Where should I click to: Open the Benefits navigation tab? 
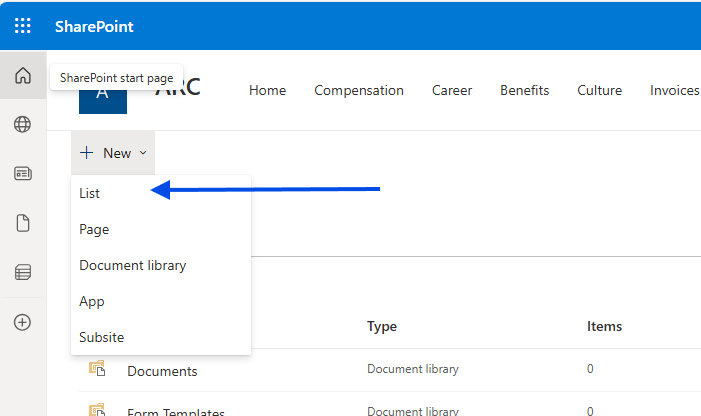[x=525, y=90]
